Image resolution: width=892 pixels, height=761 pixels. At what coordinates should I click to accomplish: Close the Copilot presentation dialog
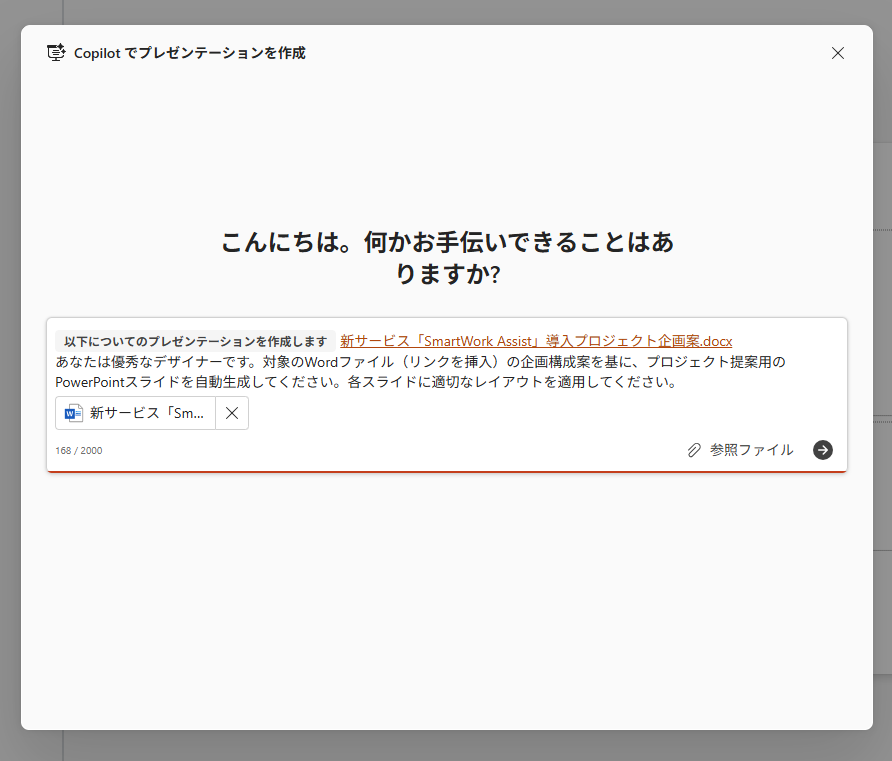[x=837, y=53]
